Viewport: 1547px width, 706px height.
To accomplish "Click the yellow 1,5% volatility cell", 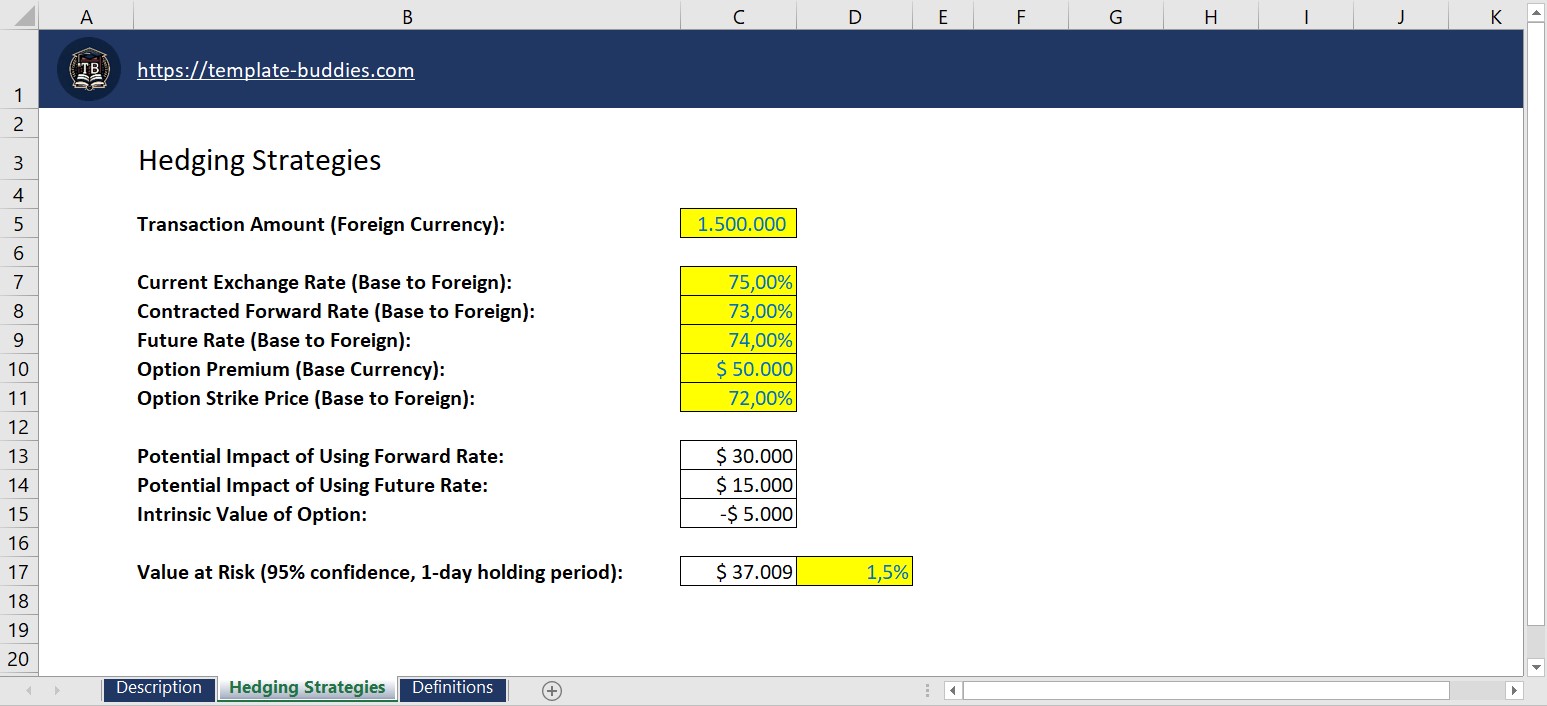I will [854, 571].
